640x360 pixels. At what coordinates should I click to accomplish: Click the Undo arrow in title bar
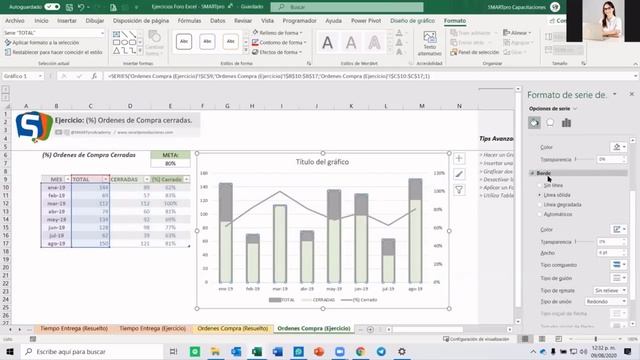pyautogui.click(x=81, y=7)
